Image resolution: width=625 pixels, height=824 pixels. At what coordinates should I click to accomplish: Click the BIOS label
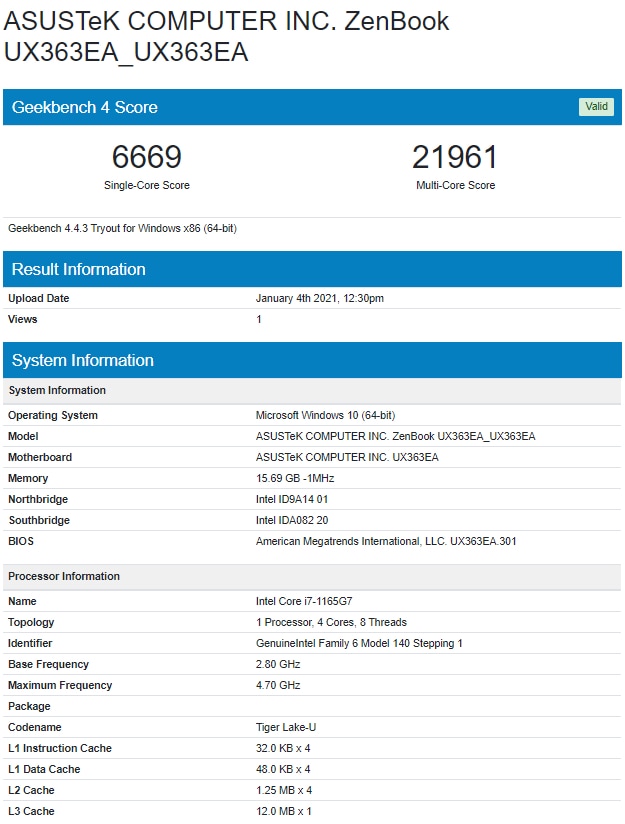coord(21,541)
